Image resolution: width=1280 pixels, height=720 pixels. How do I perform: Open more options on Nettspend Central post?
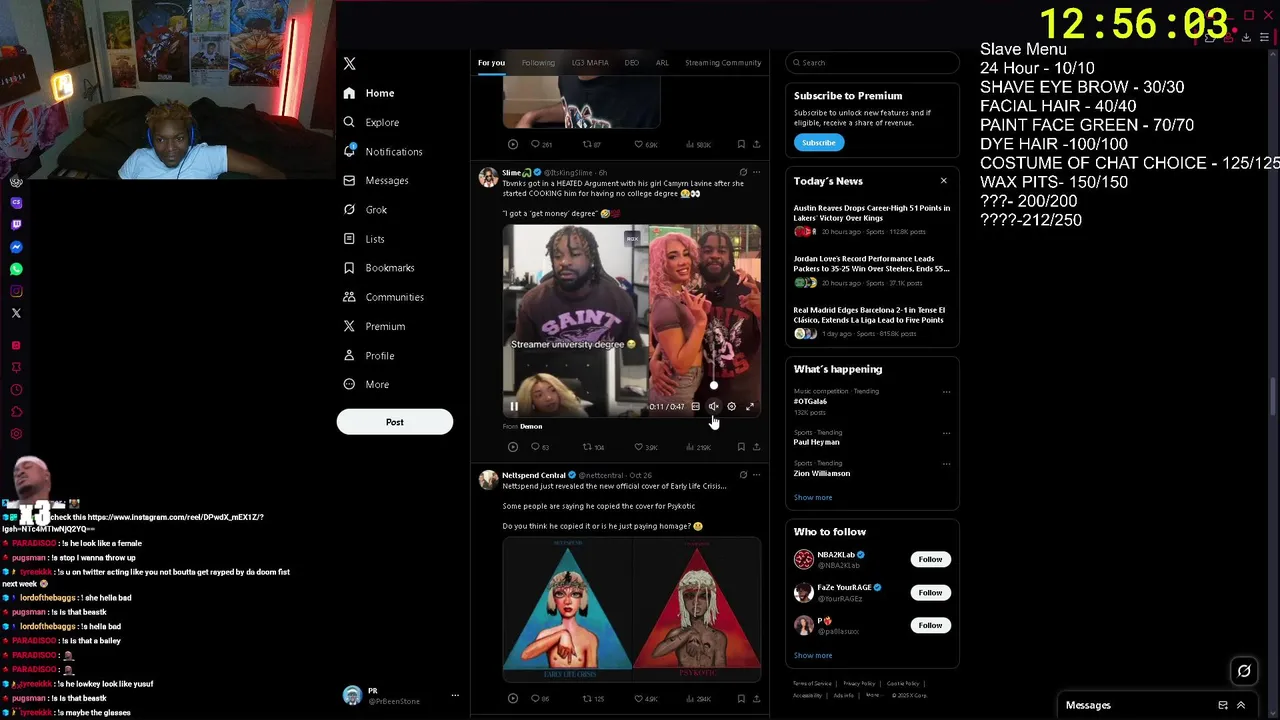(x=756, y=475)
